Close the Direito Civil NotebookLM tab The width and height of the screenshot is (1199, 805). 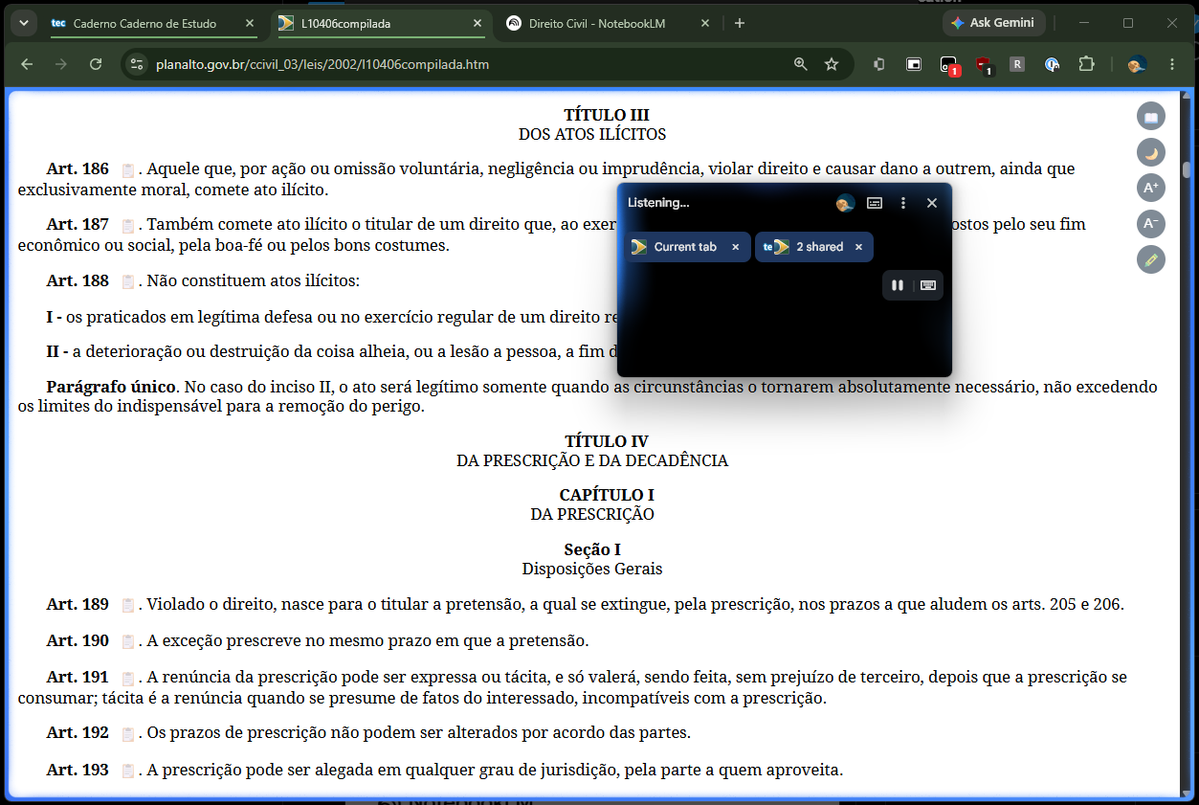point(705,24)
